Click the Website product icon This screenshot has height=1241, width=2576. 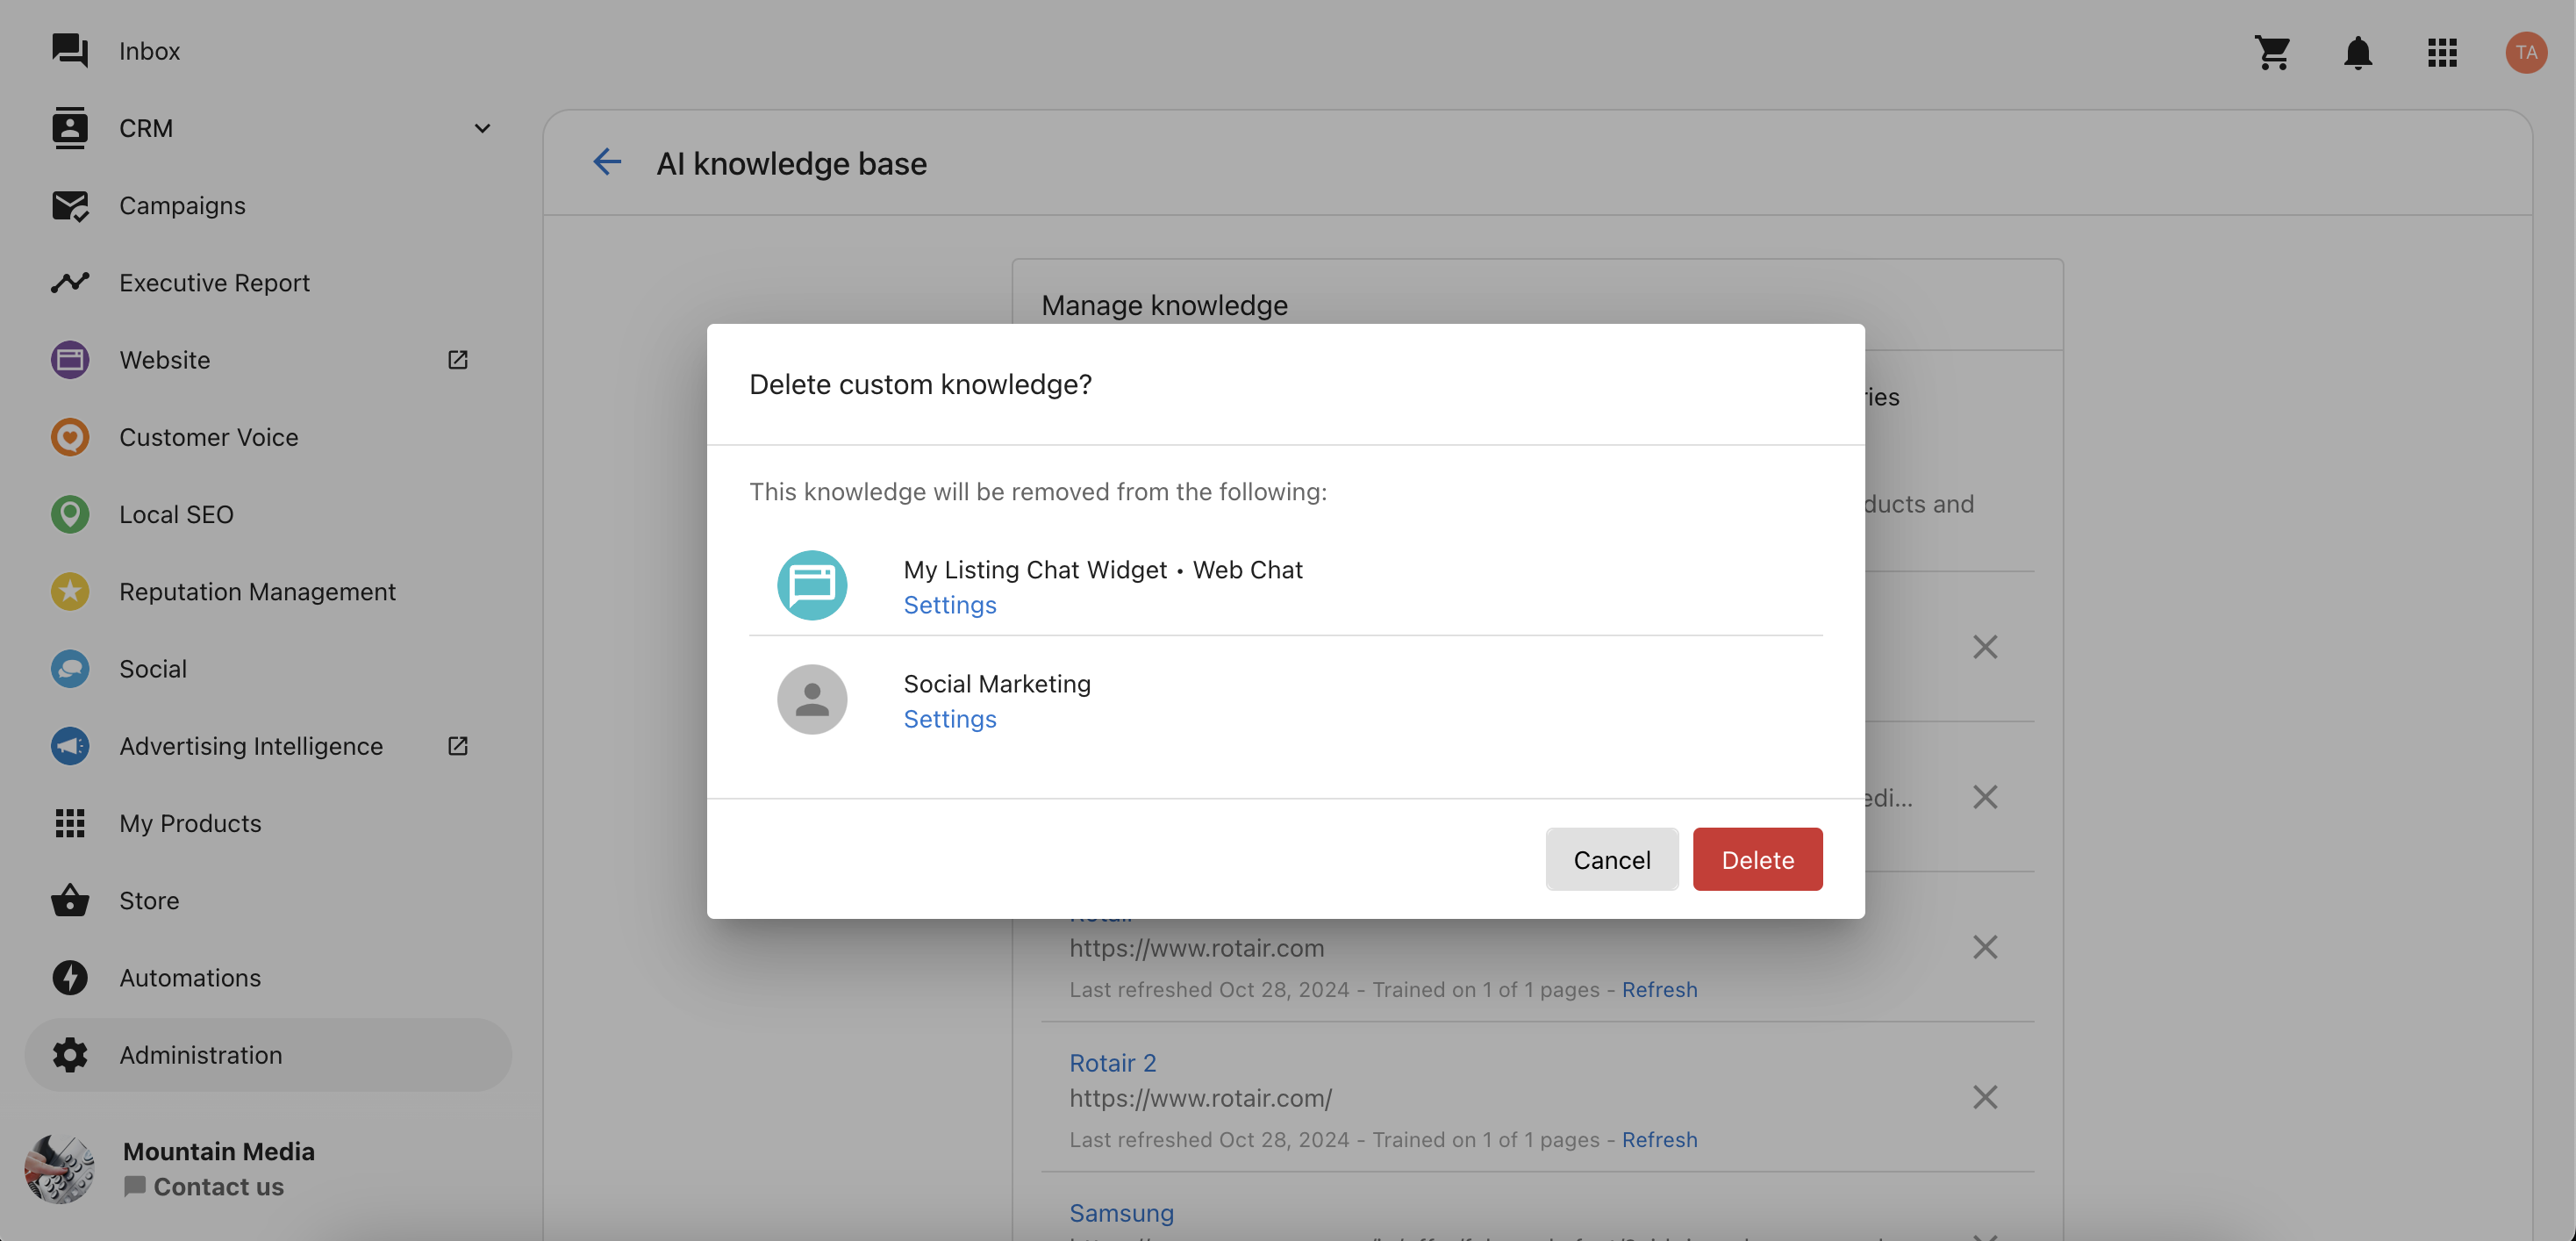pos(70,360)
